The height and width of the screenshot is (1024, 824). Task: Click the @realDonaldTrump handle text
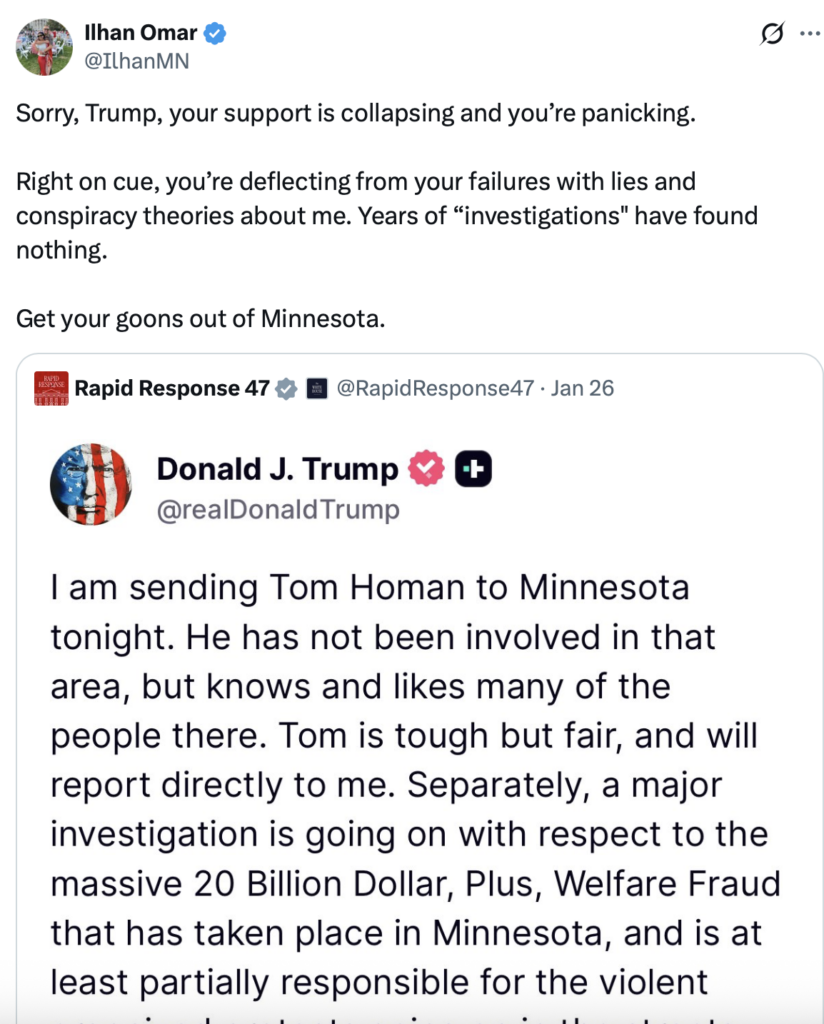(277, 510)
